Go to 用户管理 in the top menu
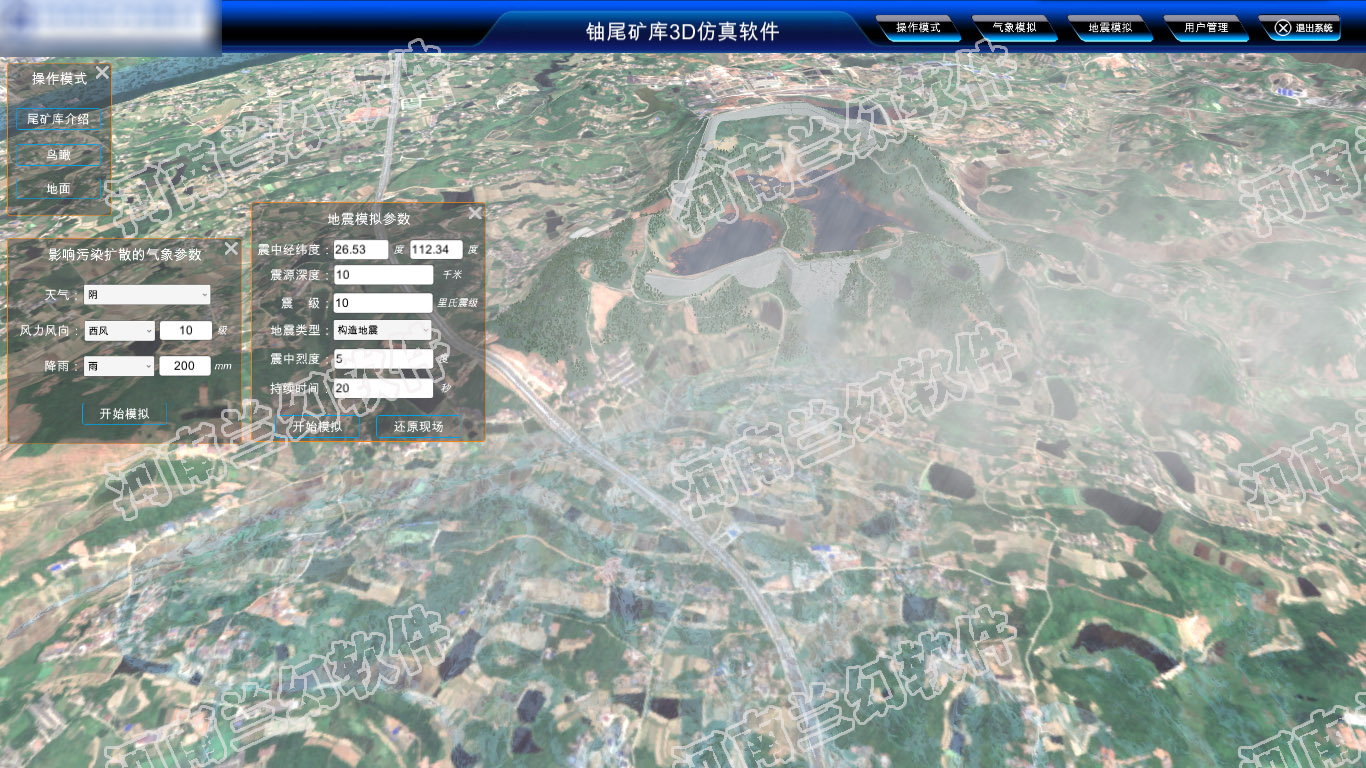The height and width of the screenshot is (768, 1366). tap(1206, 28)
